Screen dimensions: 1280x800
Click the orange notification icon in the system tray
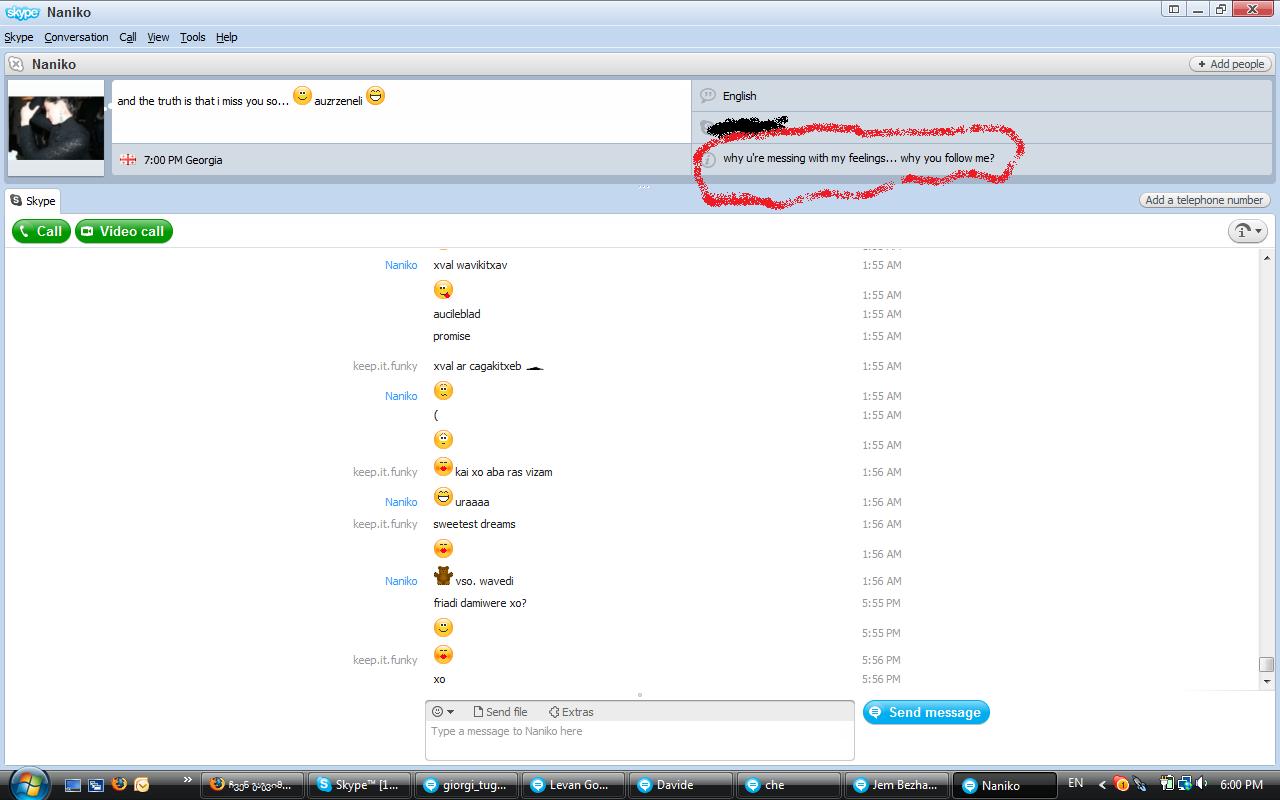coord(1121,784)
